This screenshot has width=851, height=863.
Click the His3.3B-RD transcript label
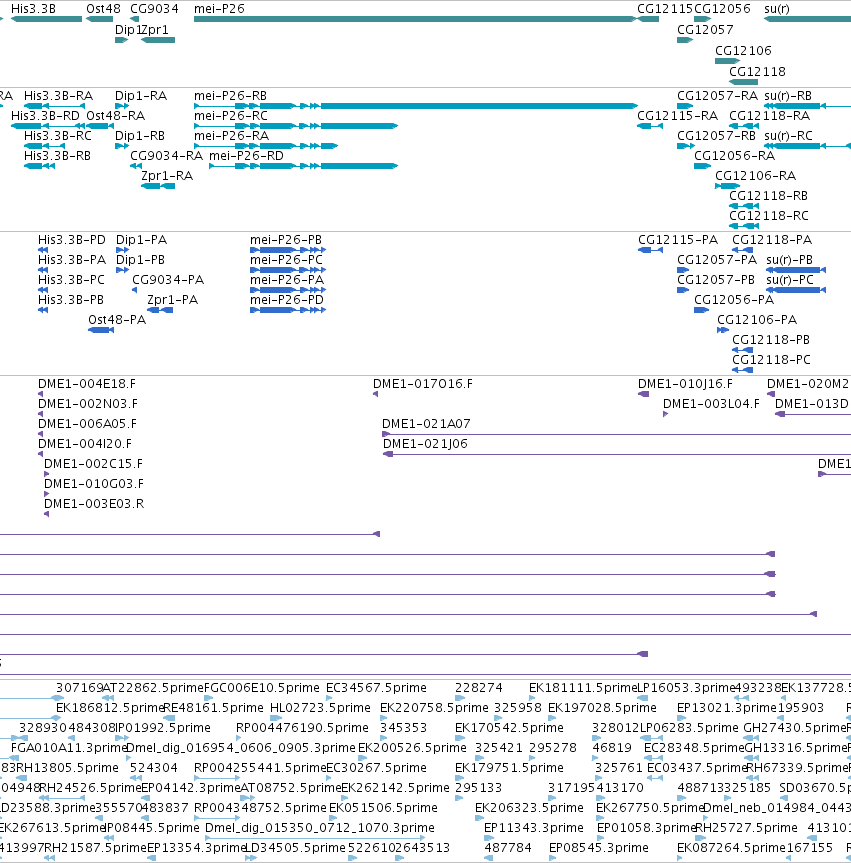(45, 116)
